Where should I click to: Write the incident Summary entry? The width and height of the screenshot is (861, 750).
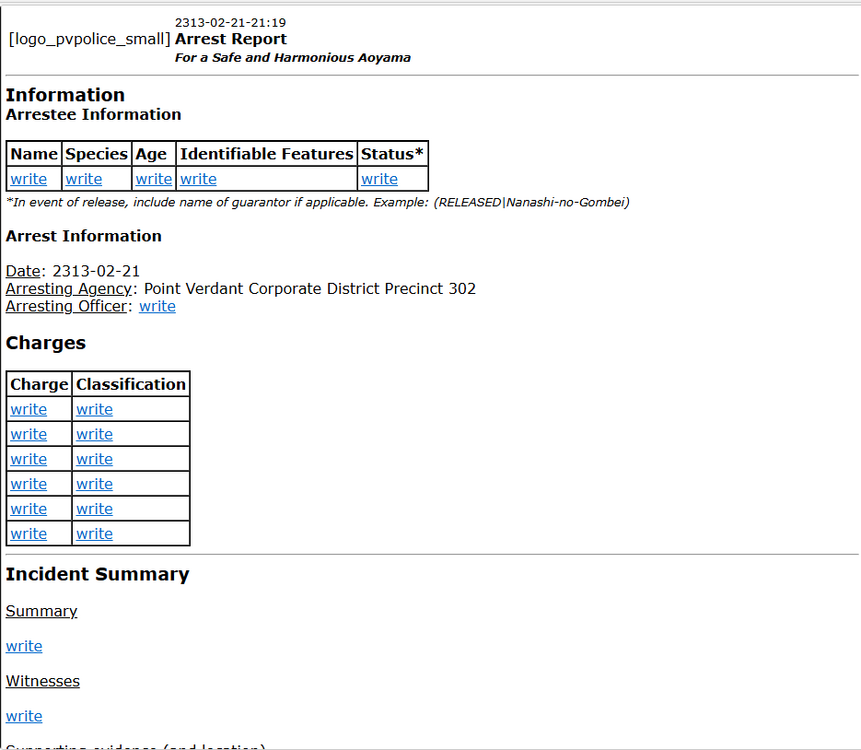(x=24, y=646)
